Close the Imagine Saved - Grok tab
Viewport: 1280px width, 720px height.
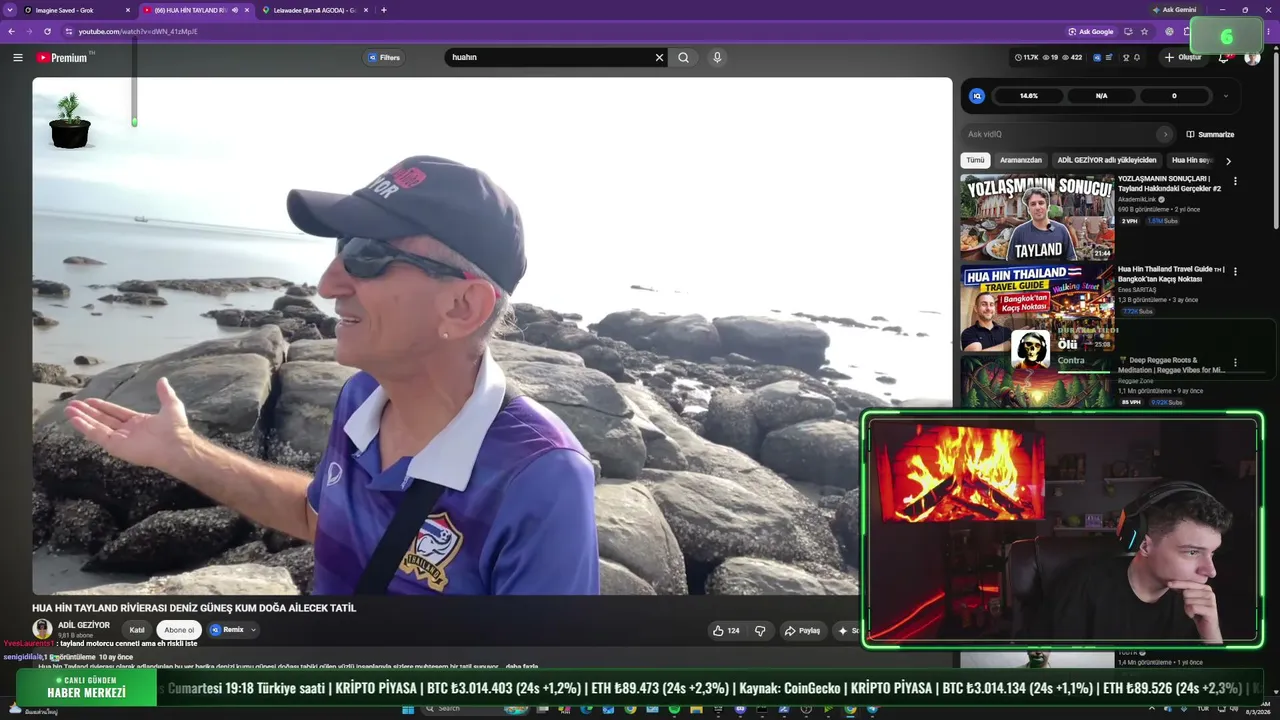click(128, 10)
